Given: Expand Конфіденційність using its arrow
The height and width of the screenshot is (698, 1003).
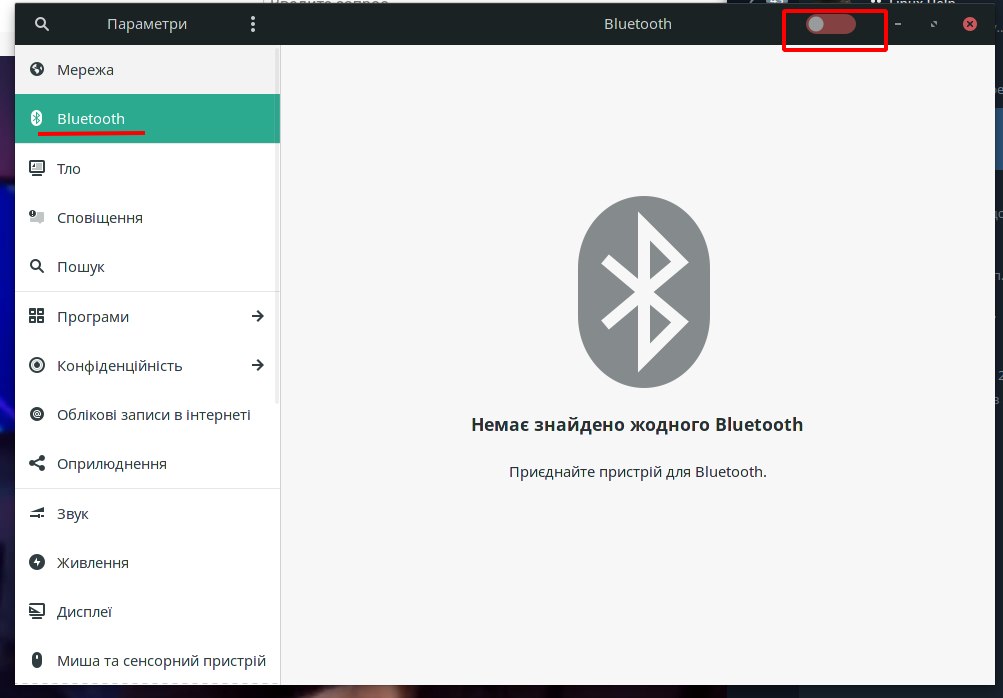Looking at the screenshot, I should pos(258,365).
